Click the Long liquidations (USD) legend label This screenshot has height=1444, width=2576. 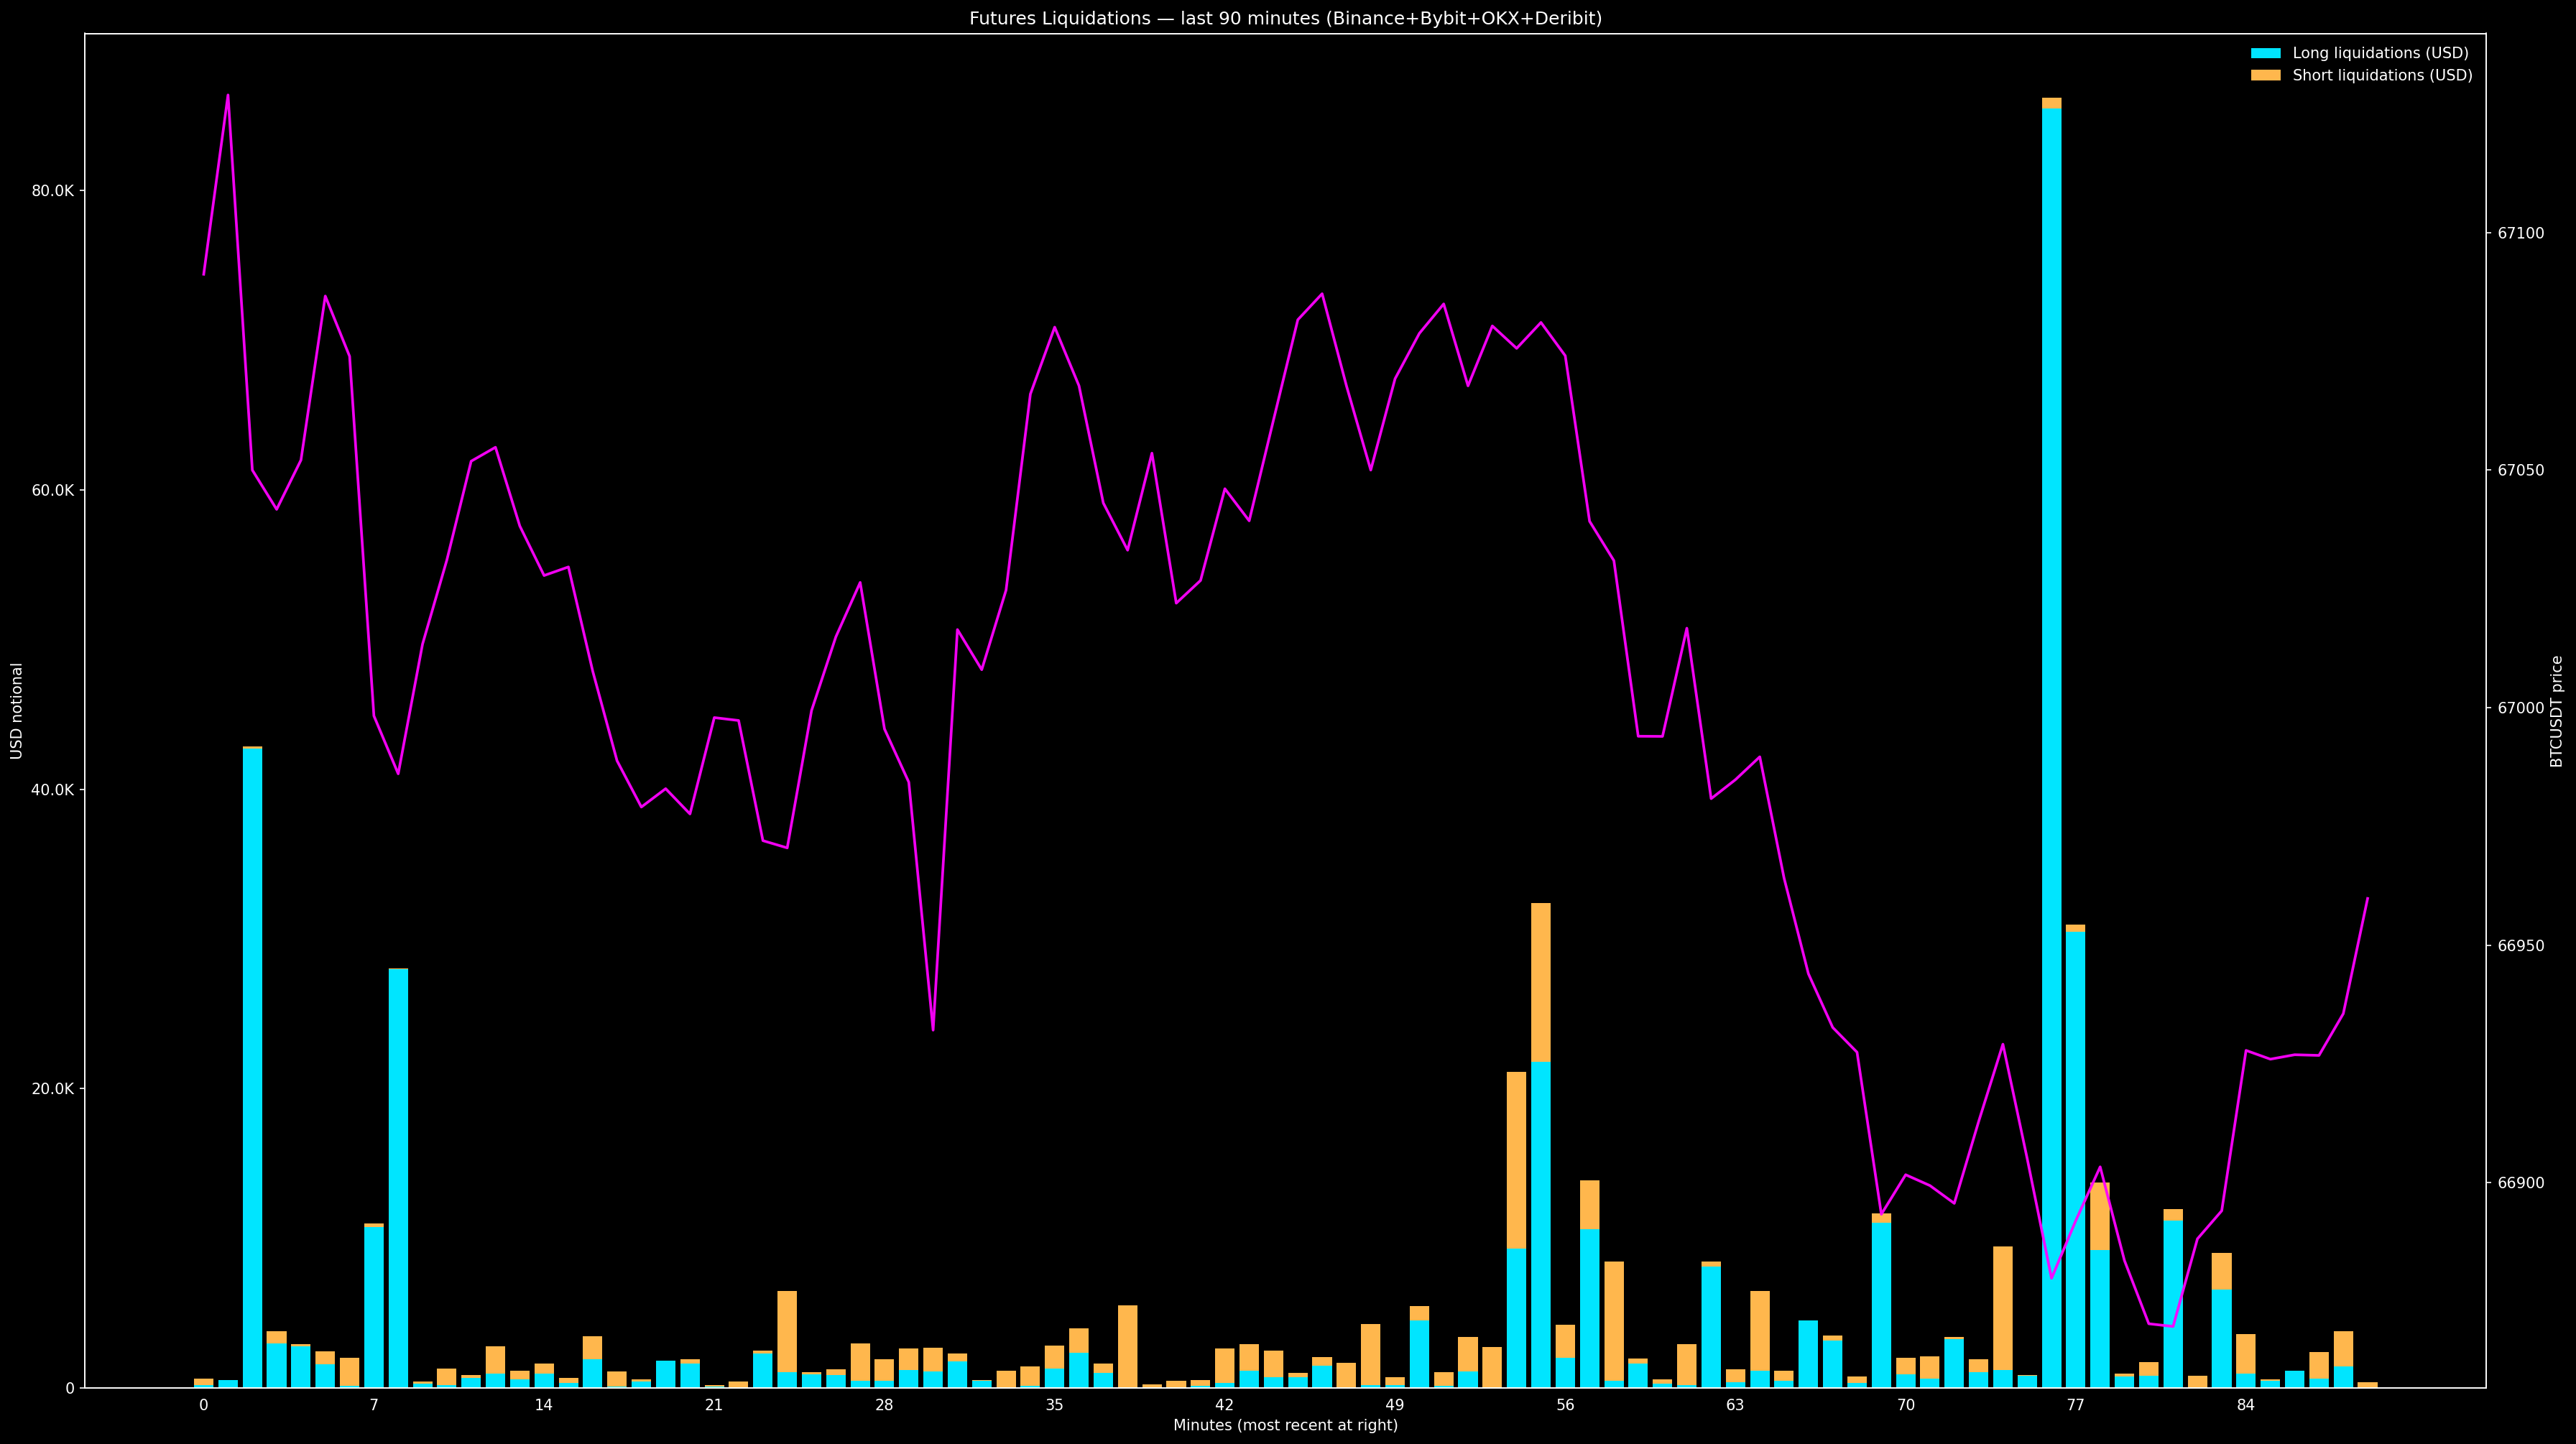tap(2380, 53)
